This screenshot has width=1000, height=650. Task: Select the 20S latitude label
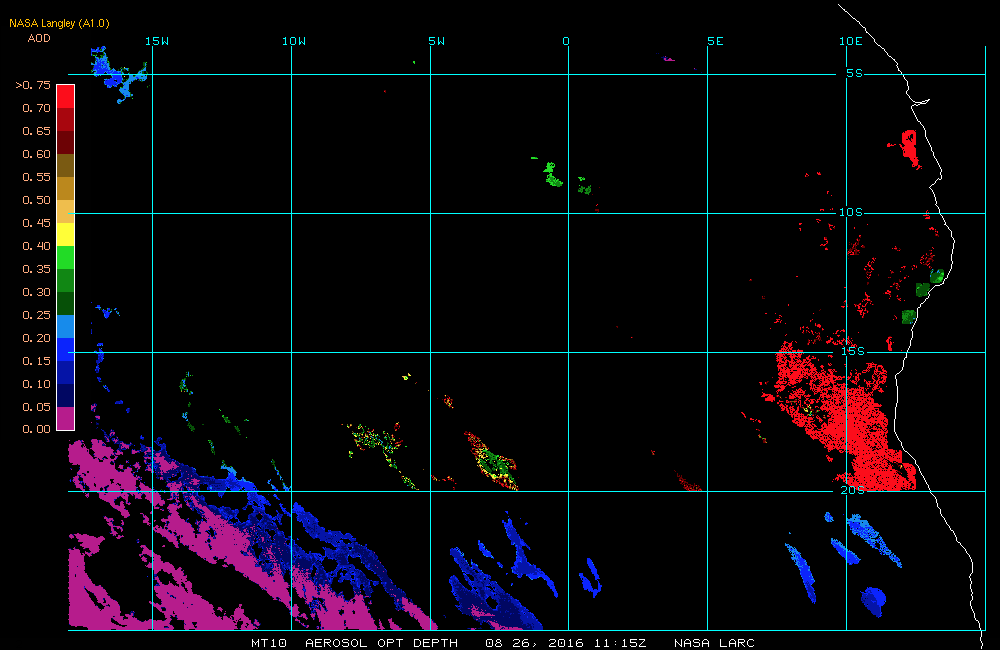click(x=853, y=490)
